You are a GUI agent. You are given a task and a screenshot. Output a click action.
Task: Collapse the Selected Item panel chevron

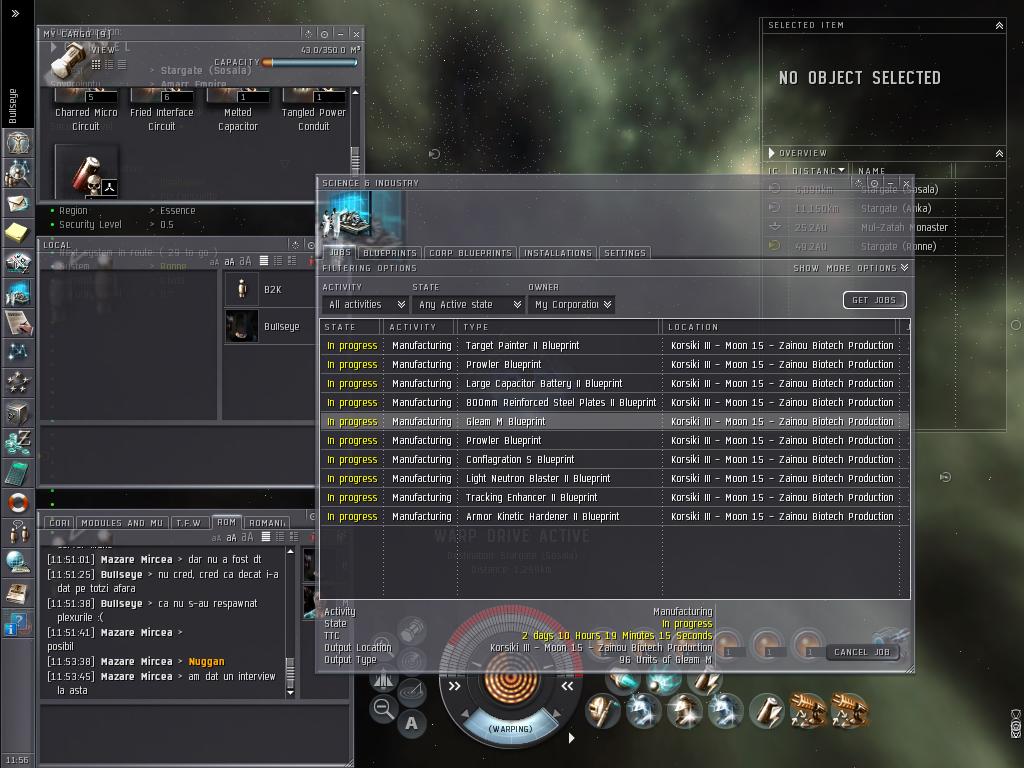tap(999, 25)
